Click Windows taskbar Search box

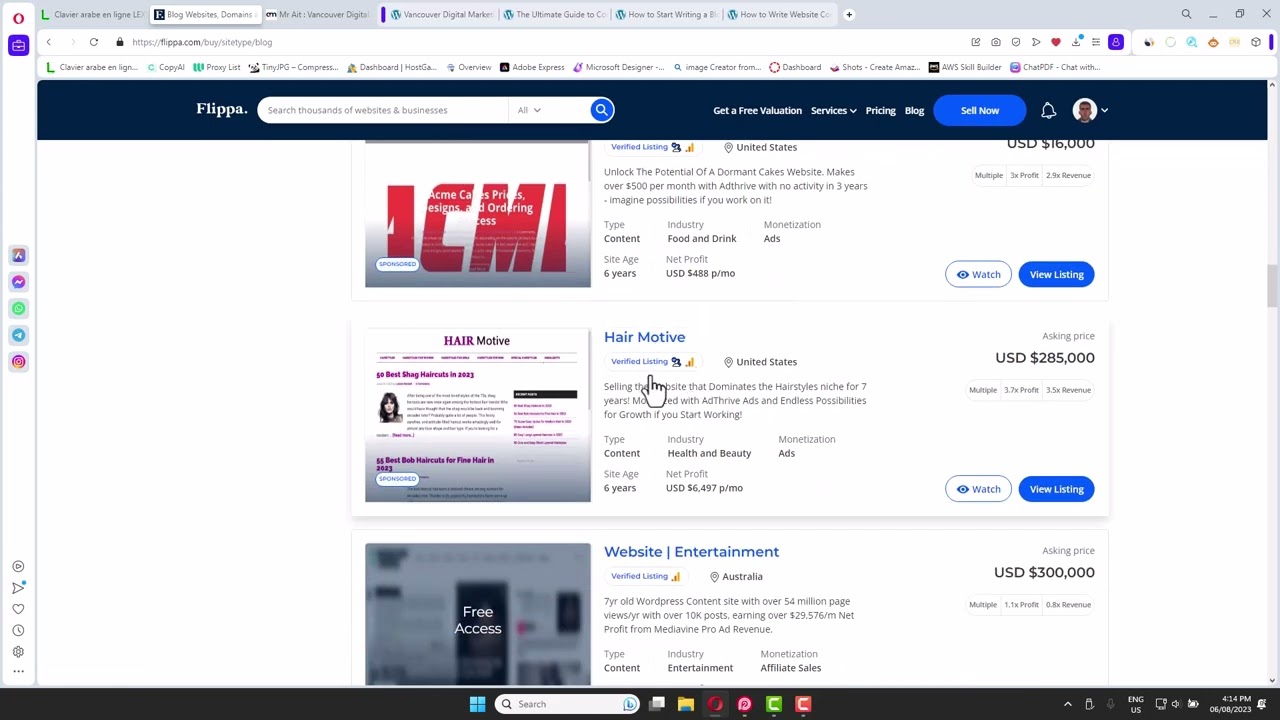point(567,704)
